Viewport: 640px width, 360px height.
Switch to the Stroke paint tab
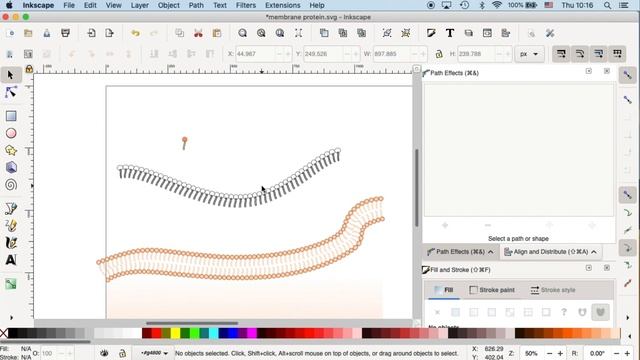(492, 290)
